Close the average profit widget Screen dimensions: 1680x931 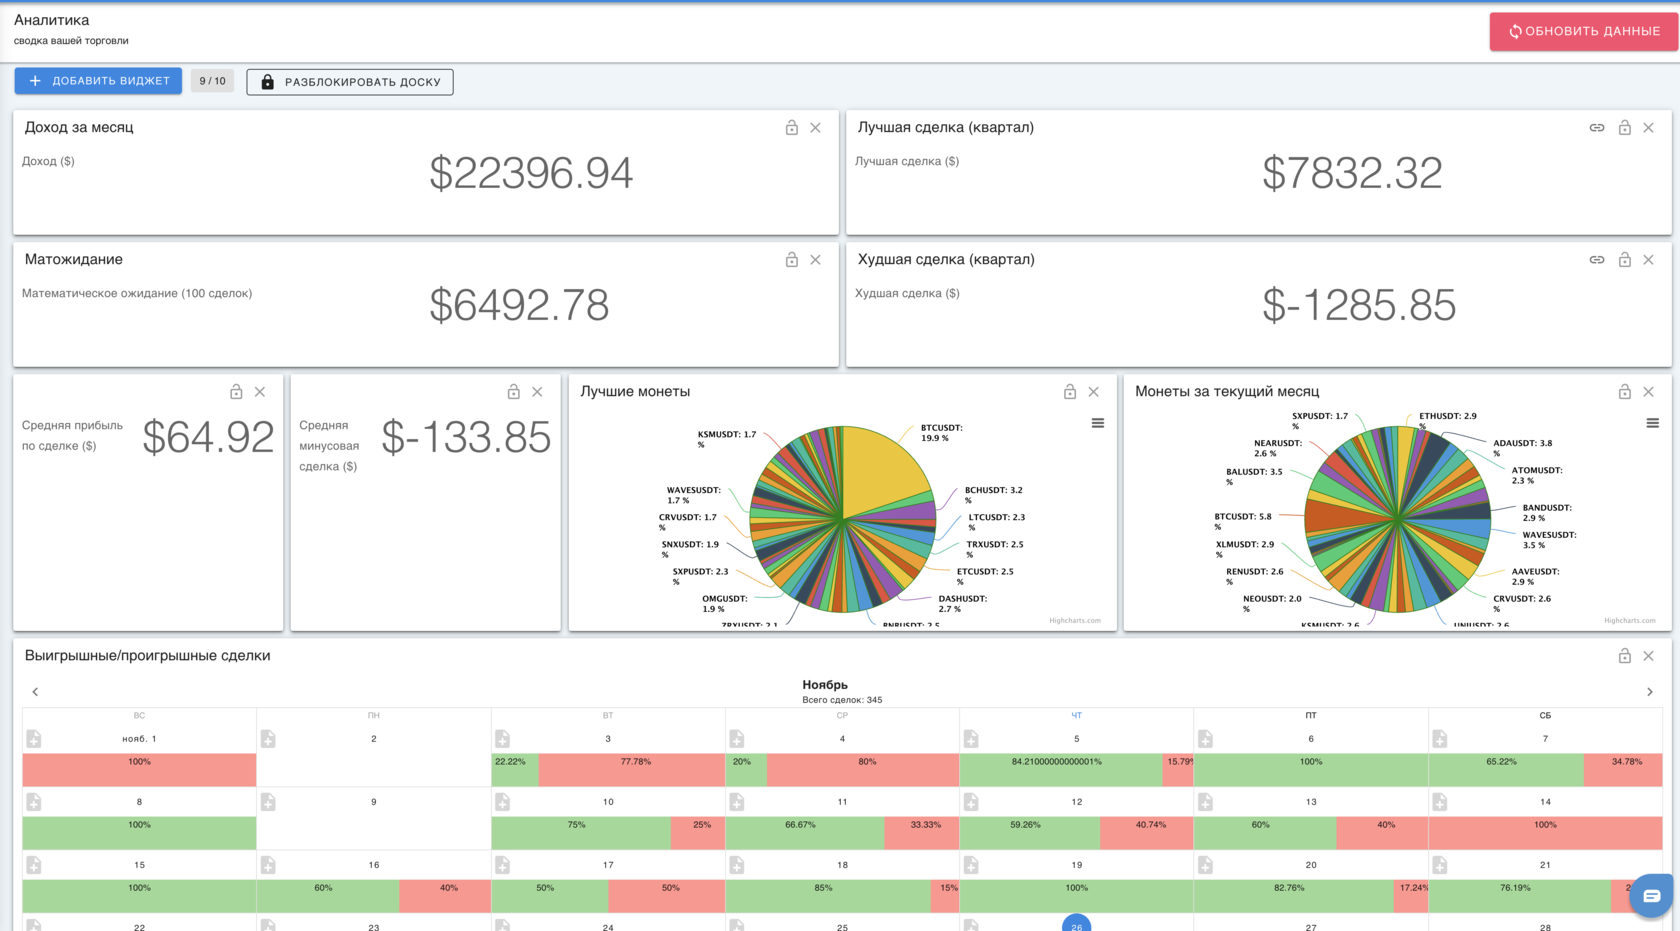click(260, 392)
